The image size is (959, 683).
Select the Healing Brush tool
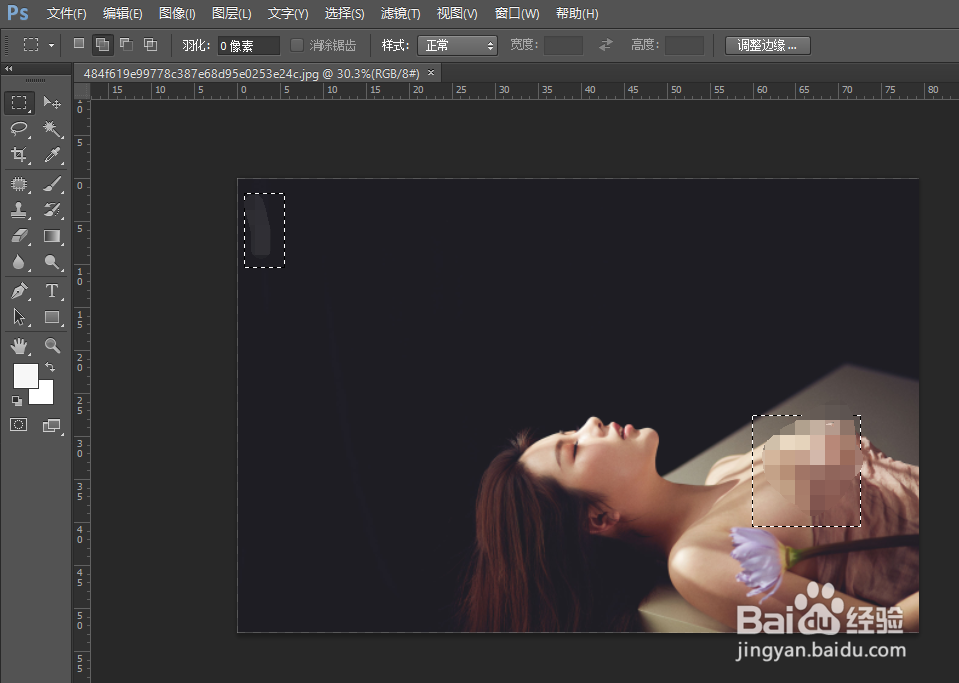click(19, 183)
